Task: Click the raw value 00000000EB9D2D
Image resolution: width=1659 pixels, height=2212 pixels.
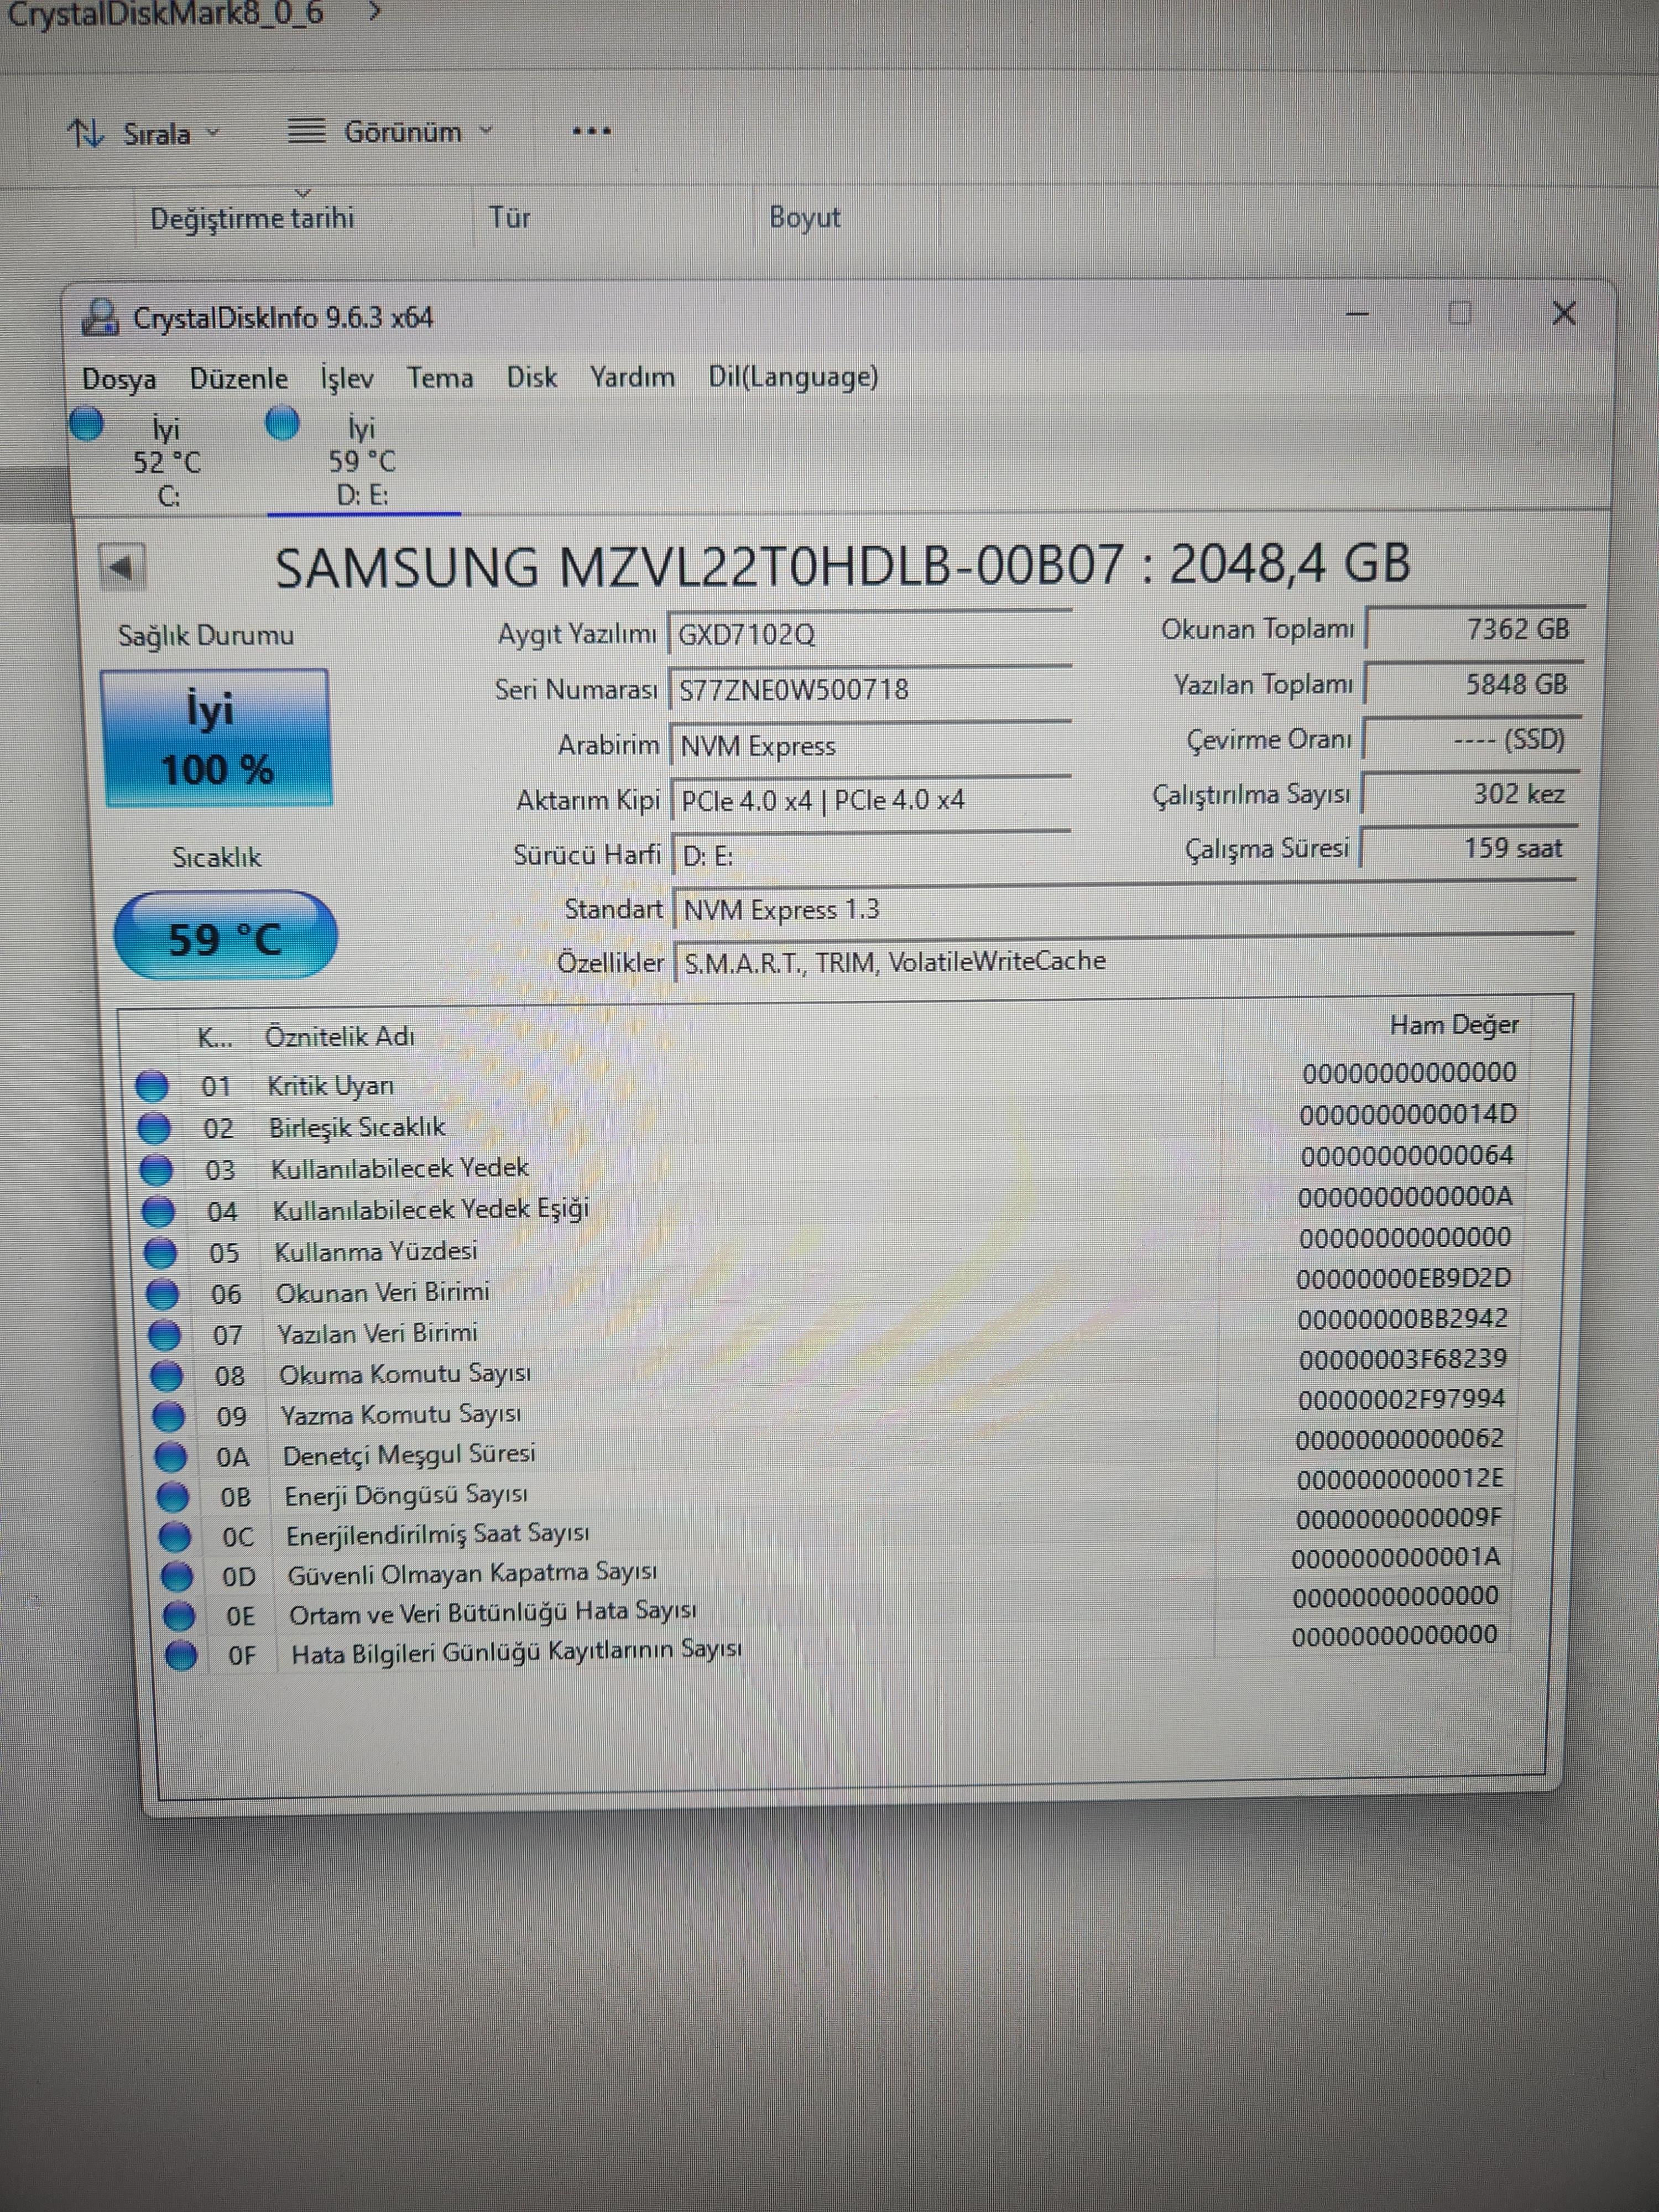Action: tap(1403, 1279)
